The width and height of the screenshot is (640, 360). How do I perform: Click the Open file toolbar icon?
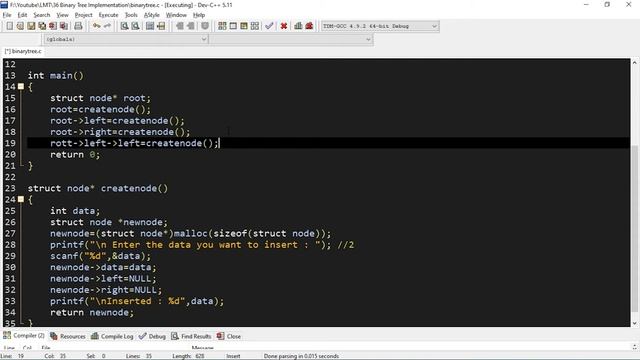[20, 26]
